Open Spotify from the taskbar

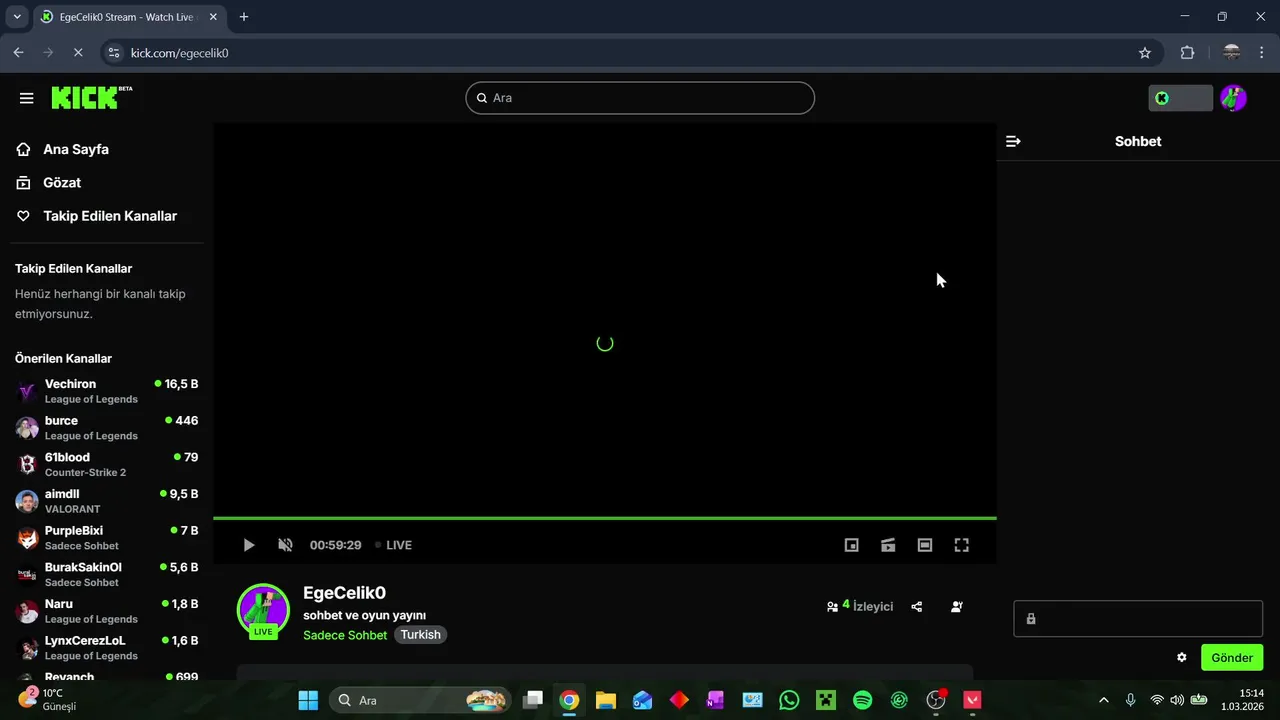863,700
